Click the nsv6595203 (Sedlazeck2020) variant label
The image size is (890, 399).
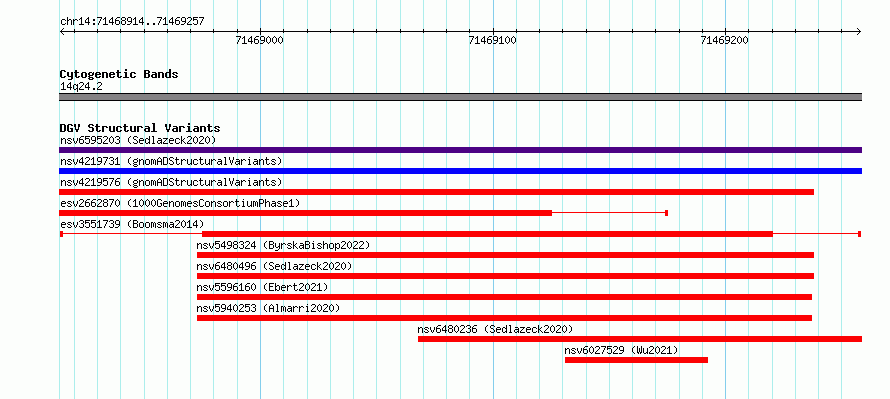[138, 140]
